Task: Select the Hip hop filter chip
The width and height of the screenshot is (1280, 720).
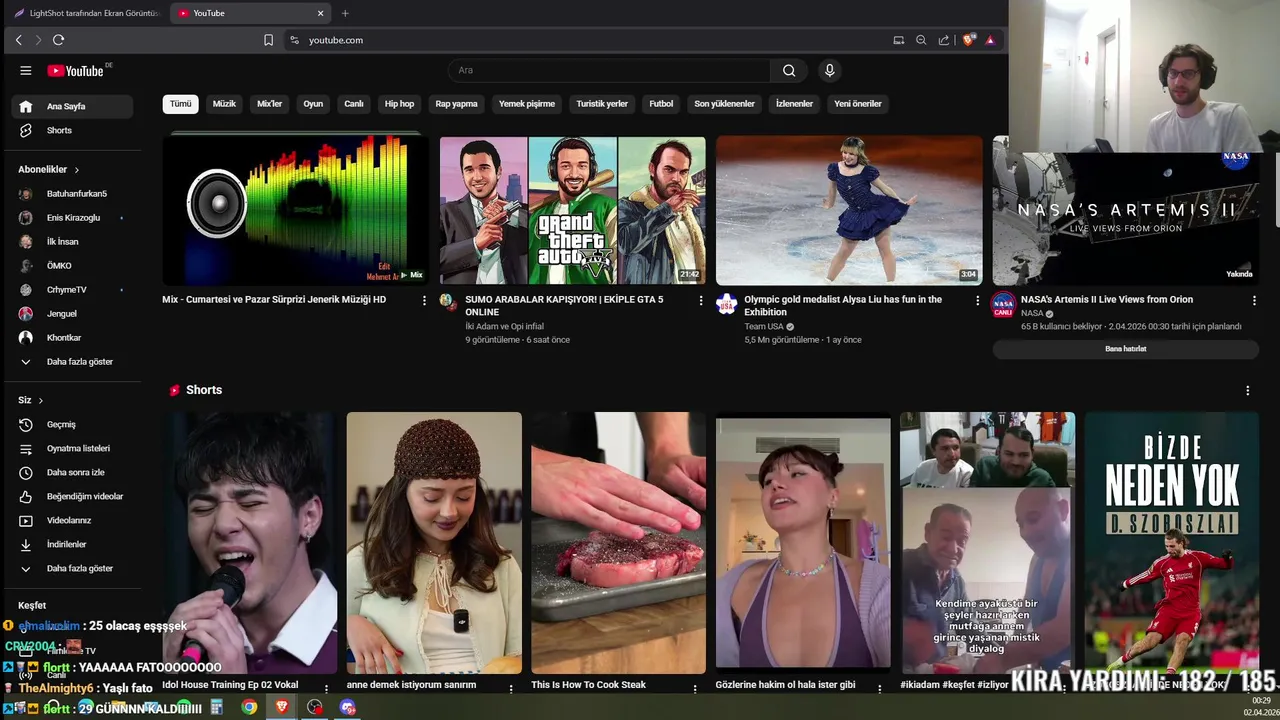Action: [399, 104]
